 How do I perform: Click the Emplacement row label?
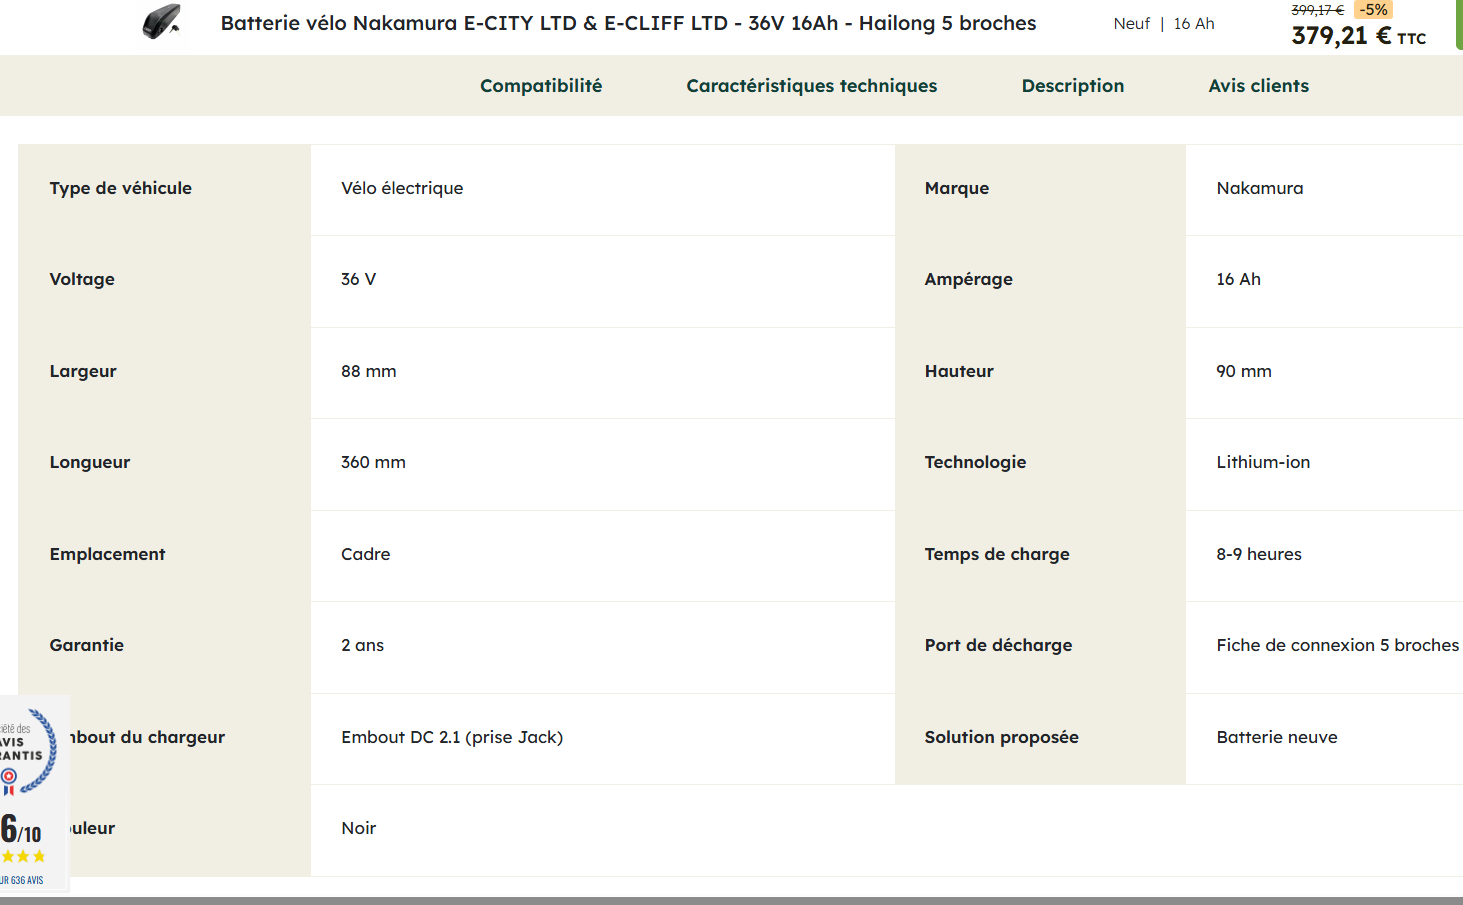pyautogui.click(x=107, y=554)
